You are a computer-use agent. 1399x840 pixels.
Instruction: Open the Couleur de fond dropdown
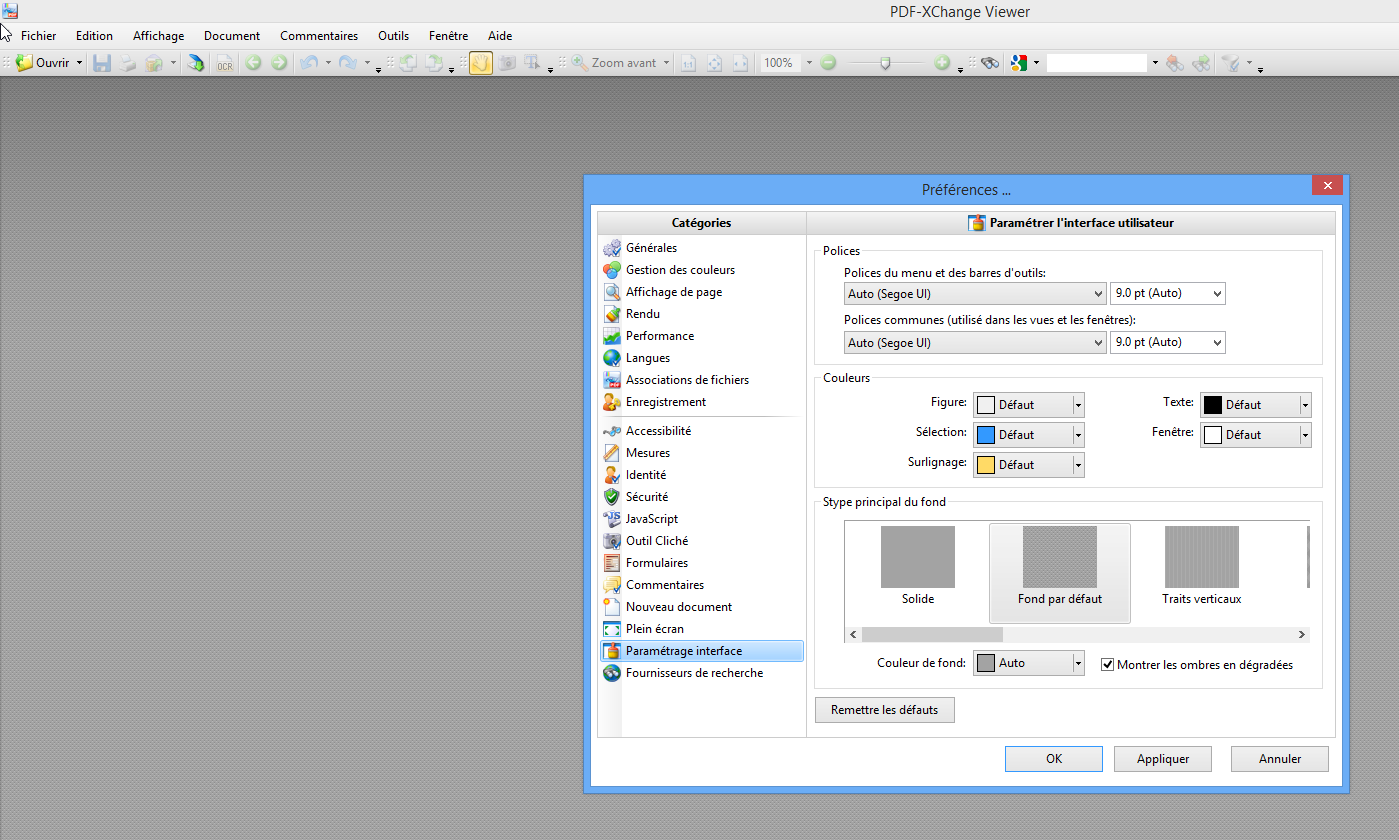(1029, 663)
